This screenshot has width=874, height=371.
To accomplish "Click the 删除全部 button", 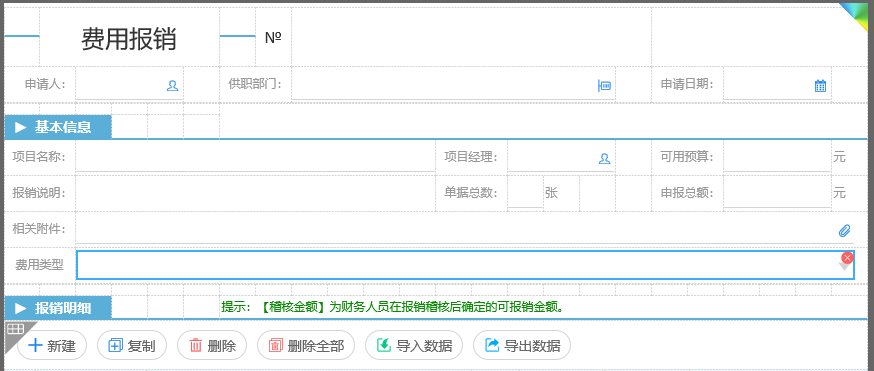I will 305,345.
